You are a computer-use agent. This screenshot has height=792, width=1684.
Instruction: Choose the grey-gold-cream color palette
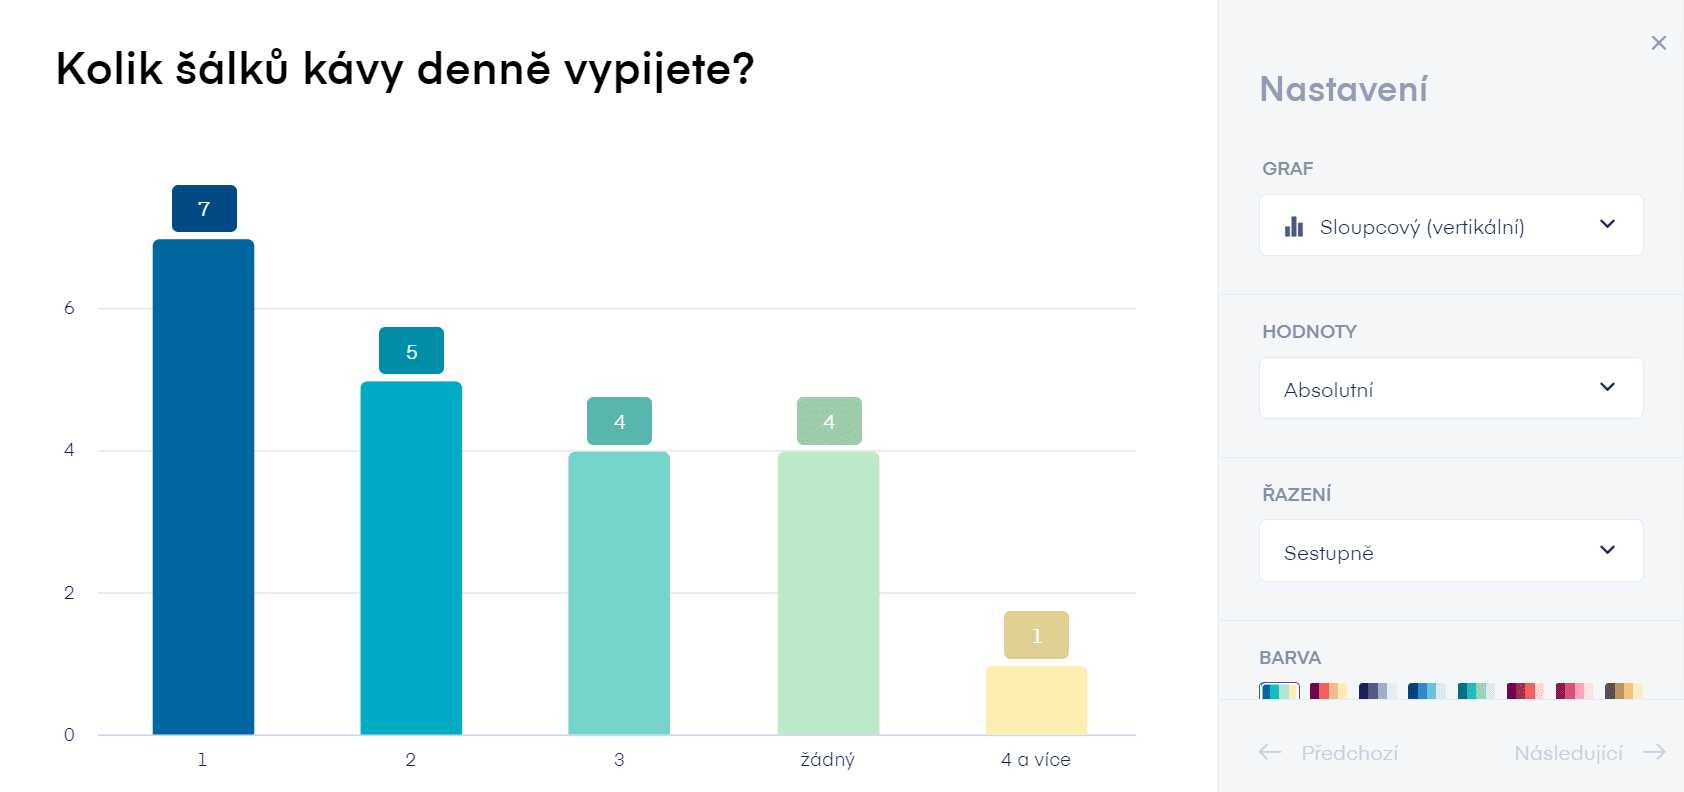[1623, 691]
